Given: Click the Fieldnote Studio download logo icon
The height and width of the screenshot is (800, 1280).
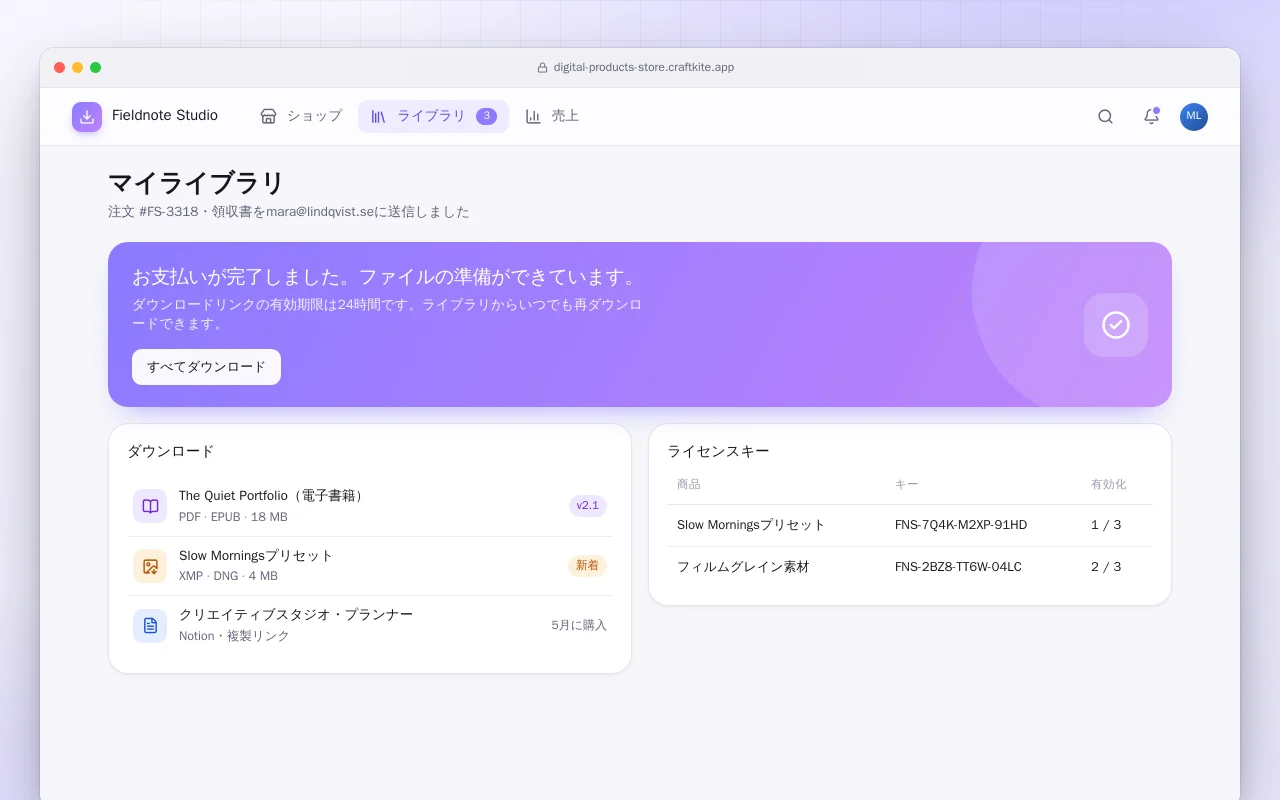Looking at the screenshot, I should 87,117.
